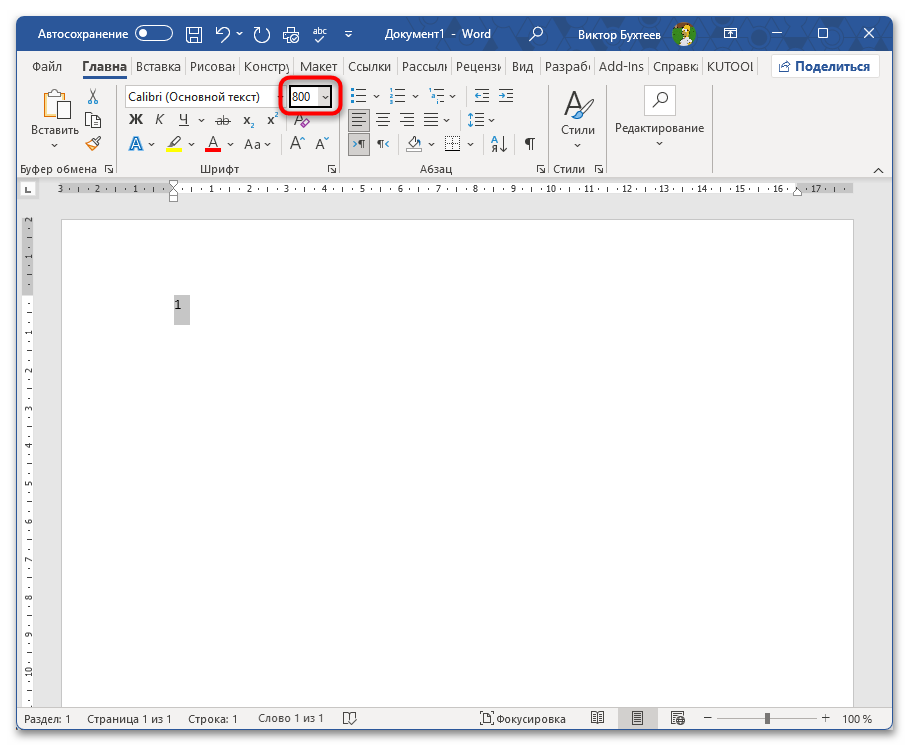Image resolution: width=909 pixels, height=746 pixels.
Task: Toggle the Autosave switch
Action: click(154, 34)
